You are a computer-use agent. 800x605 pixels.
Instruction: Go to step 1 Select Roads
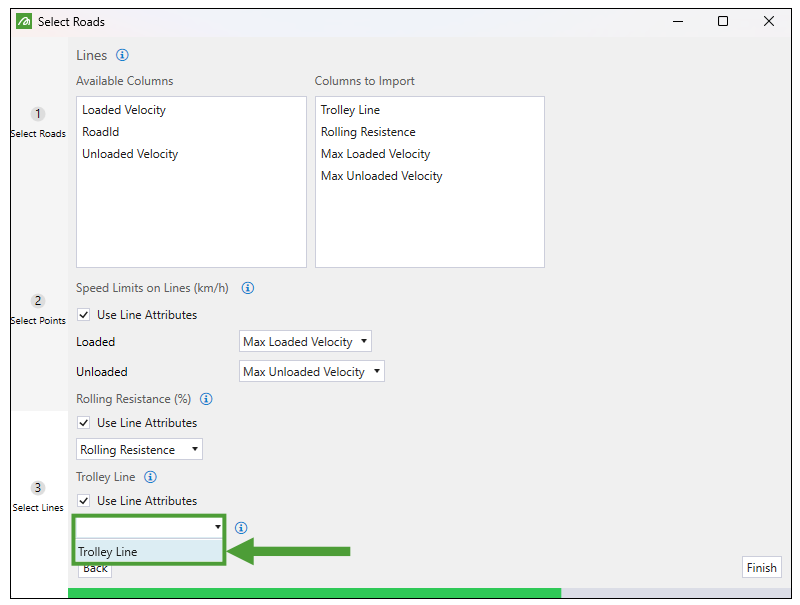pos(38,122)
